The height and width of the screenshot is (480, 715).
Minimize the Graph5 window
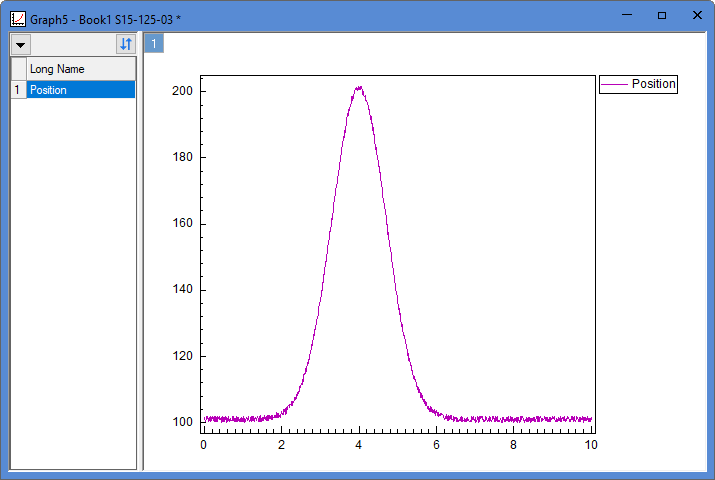click(627, 15)
